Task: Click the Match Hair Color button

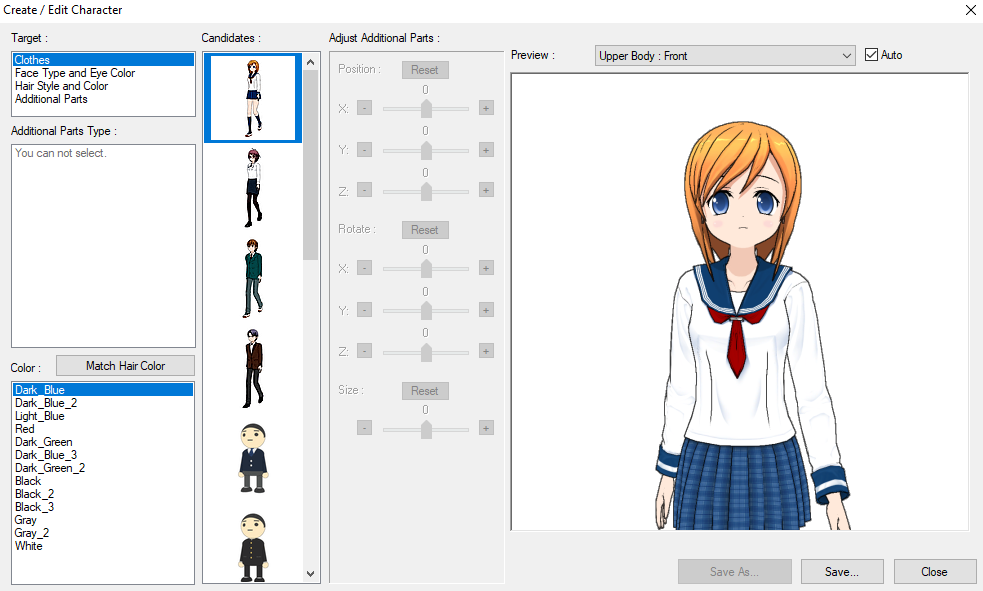Action: pos(125,365)
